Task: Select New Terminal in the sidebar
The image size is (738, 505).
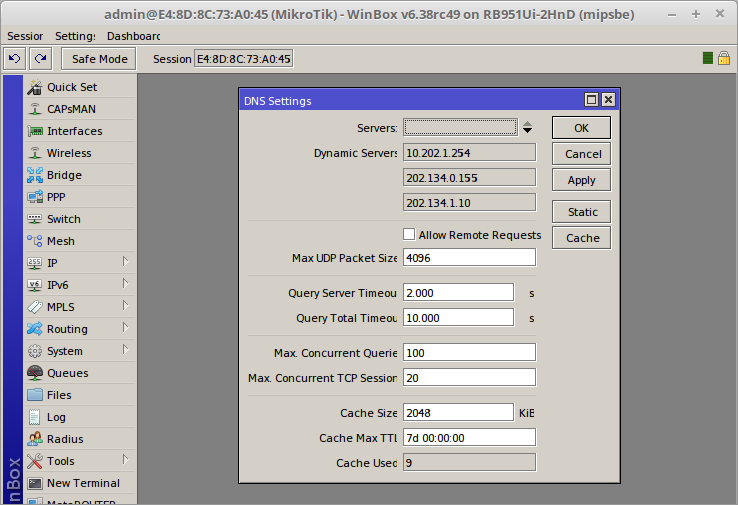Action: pyautogui.click(x=80, y=483)
